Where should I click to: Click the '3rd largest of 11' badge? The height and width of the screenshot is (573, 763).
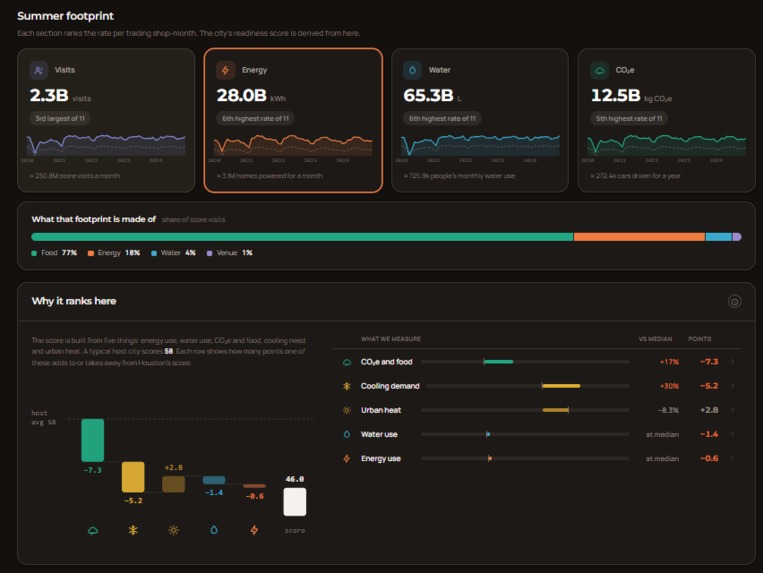pyautogui.click(x=60, y=118)
